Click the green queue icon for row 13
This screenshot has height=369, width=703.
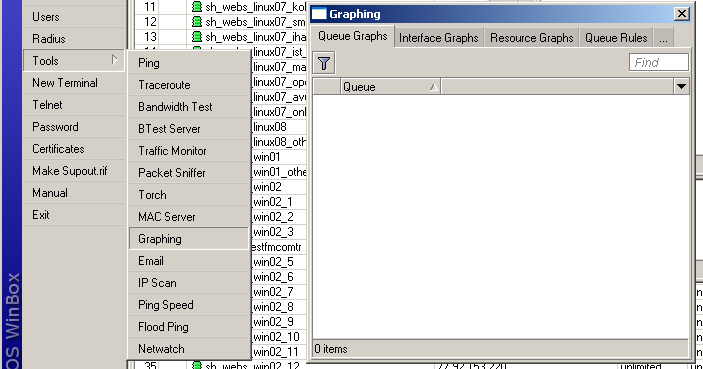(x=196, y=37)
